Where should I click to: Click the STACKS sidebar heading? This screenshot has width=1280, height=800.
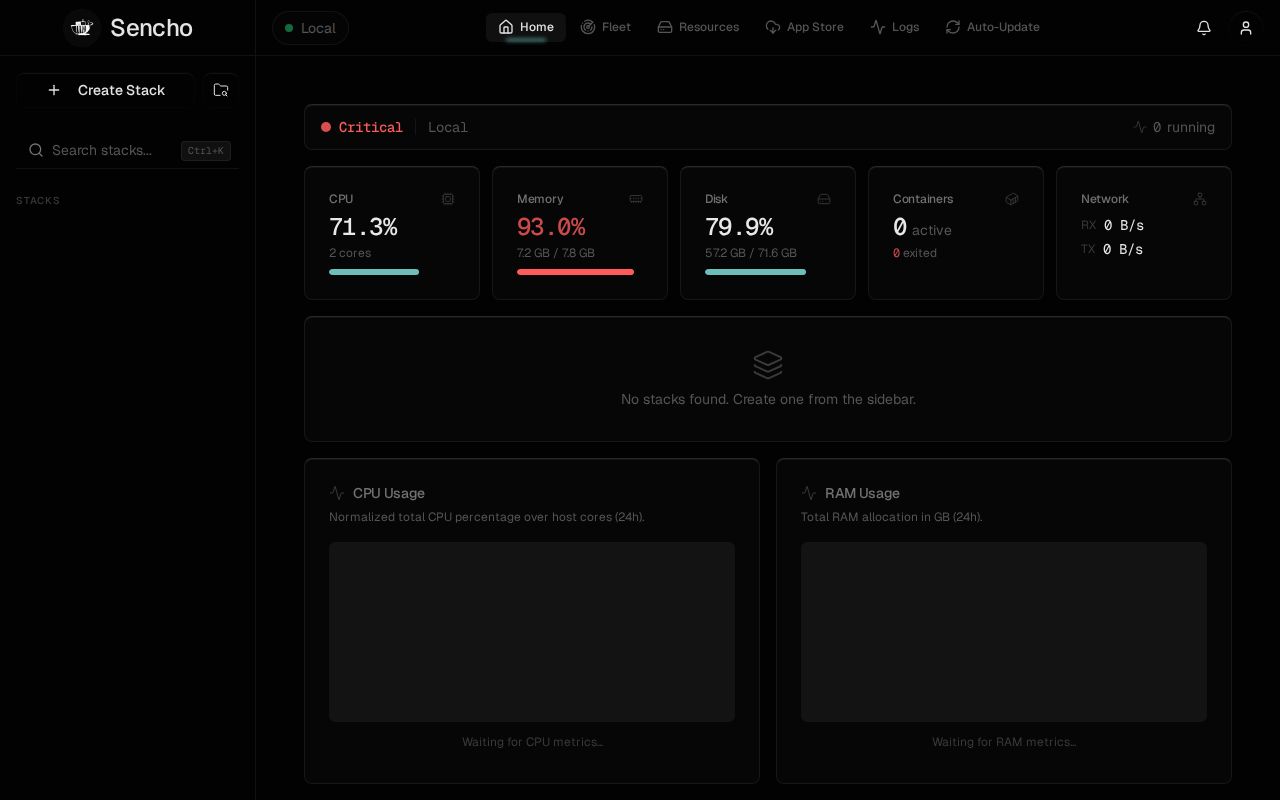click(x=38, y=201)
